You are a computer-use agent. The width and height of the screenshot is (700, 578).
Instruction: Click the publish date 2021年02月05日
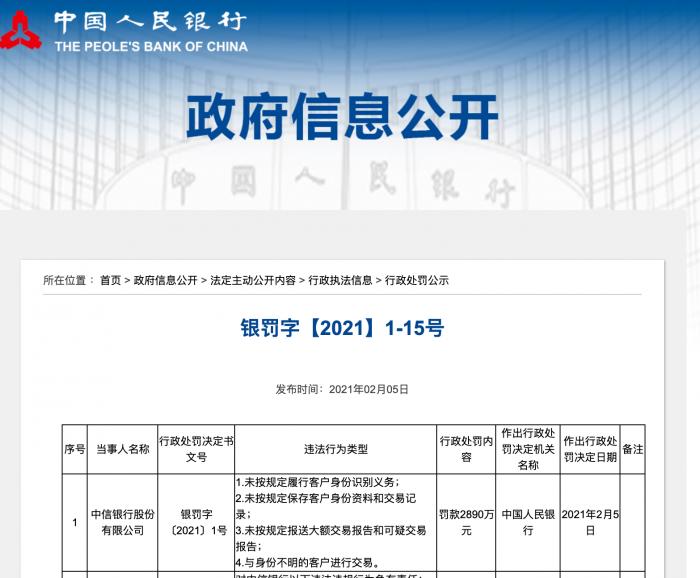[369, 389]
